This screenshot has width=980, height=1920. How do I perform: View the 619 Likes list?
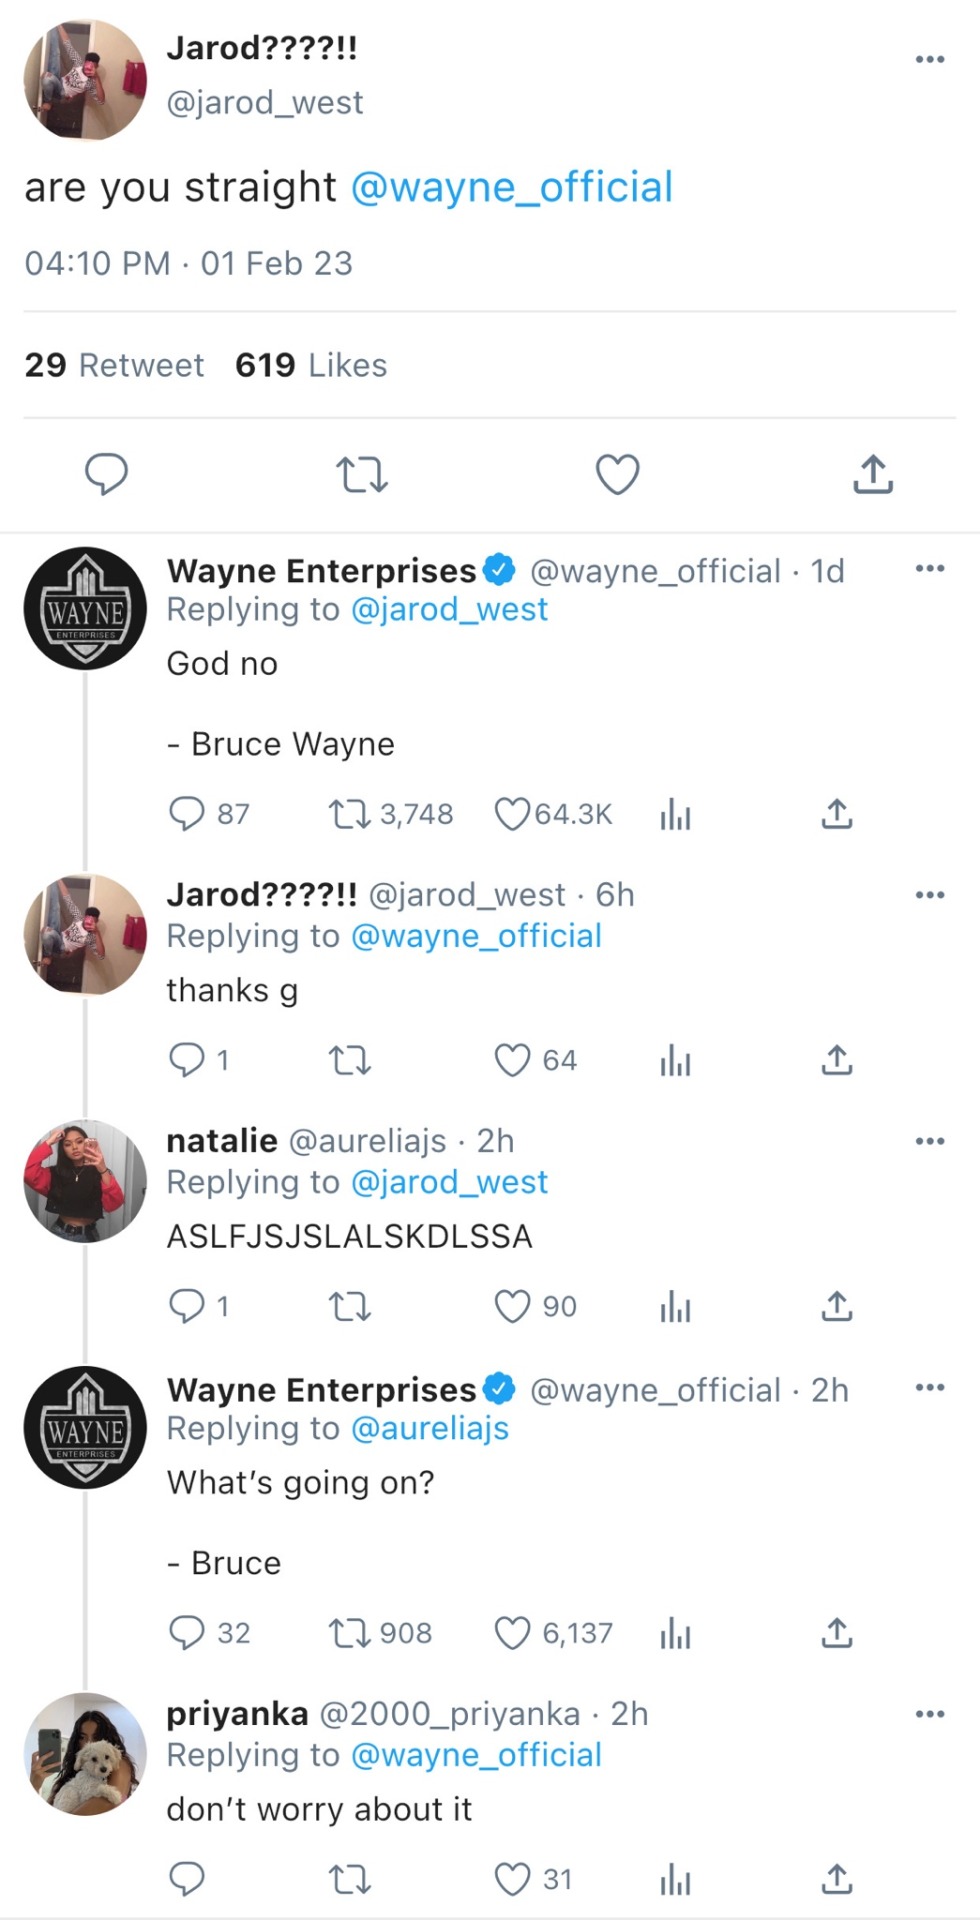pyautogui.click(x=311, y=365)
